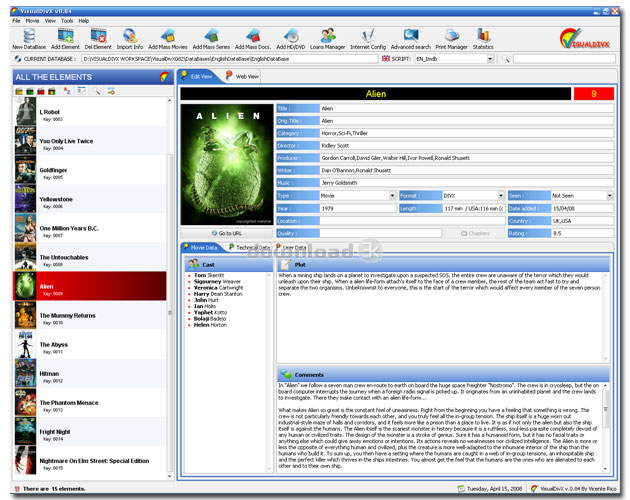Screen dimensions: 630x500
Task: Select You Only Live Twice in list
Action: point(90,141)
